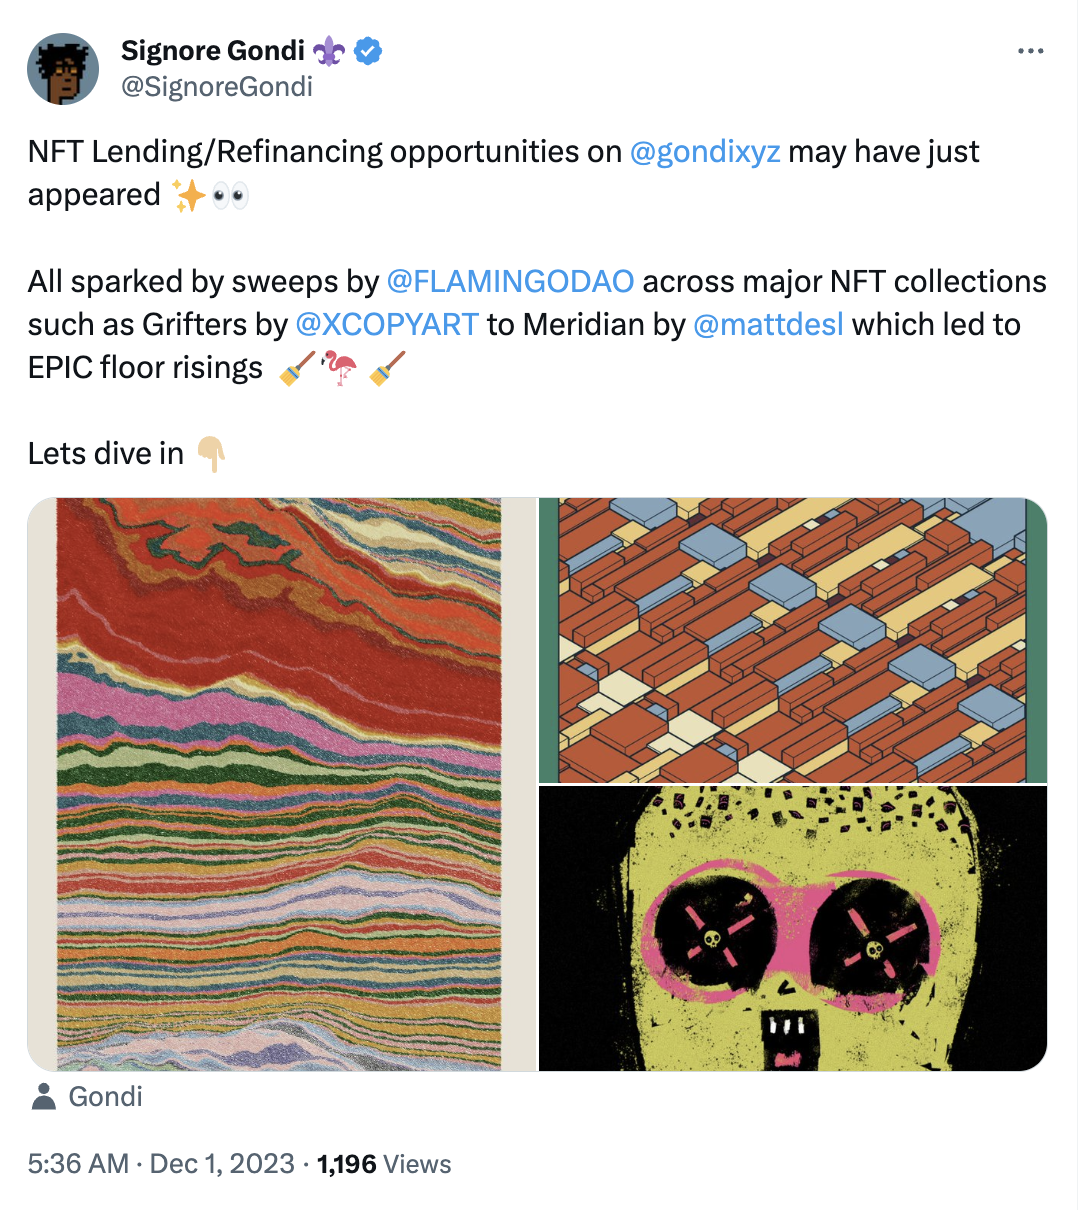Click the blue verified badge

click(x=368, y=51)
